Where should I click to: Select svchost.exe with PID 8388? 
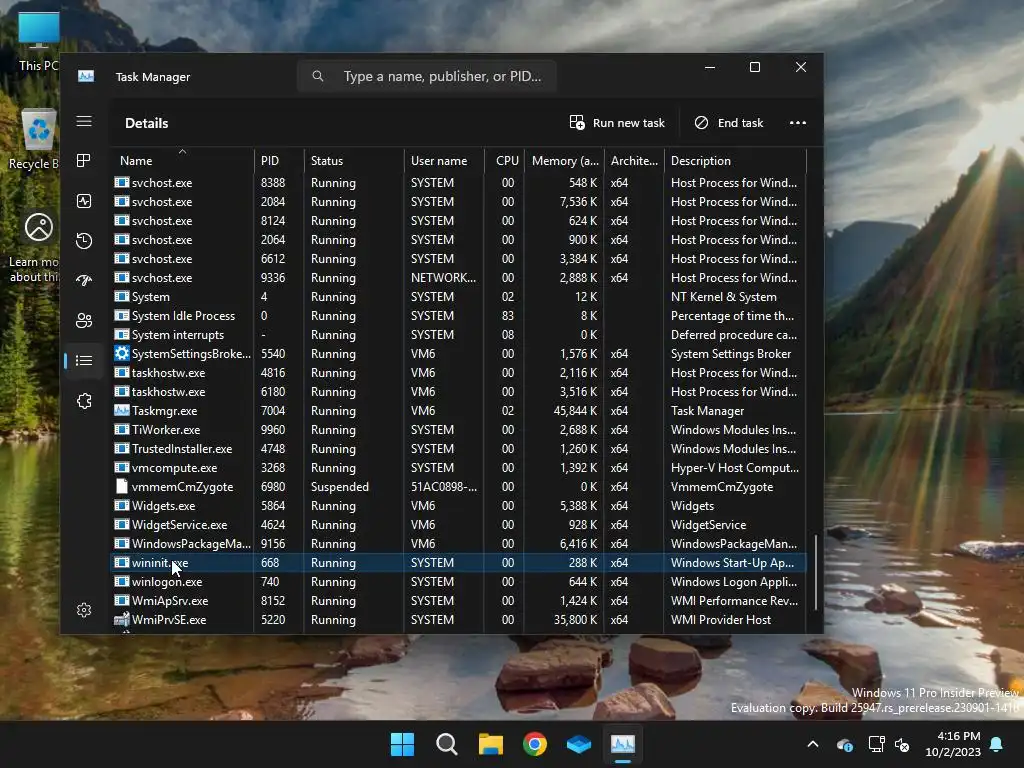pos(459,183)
